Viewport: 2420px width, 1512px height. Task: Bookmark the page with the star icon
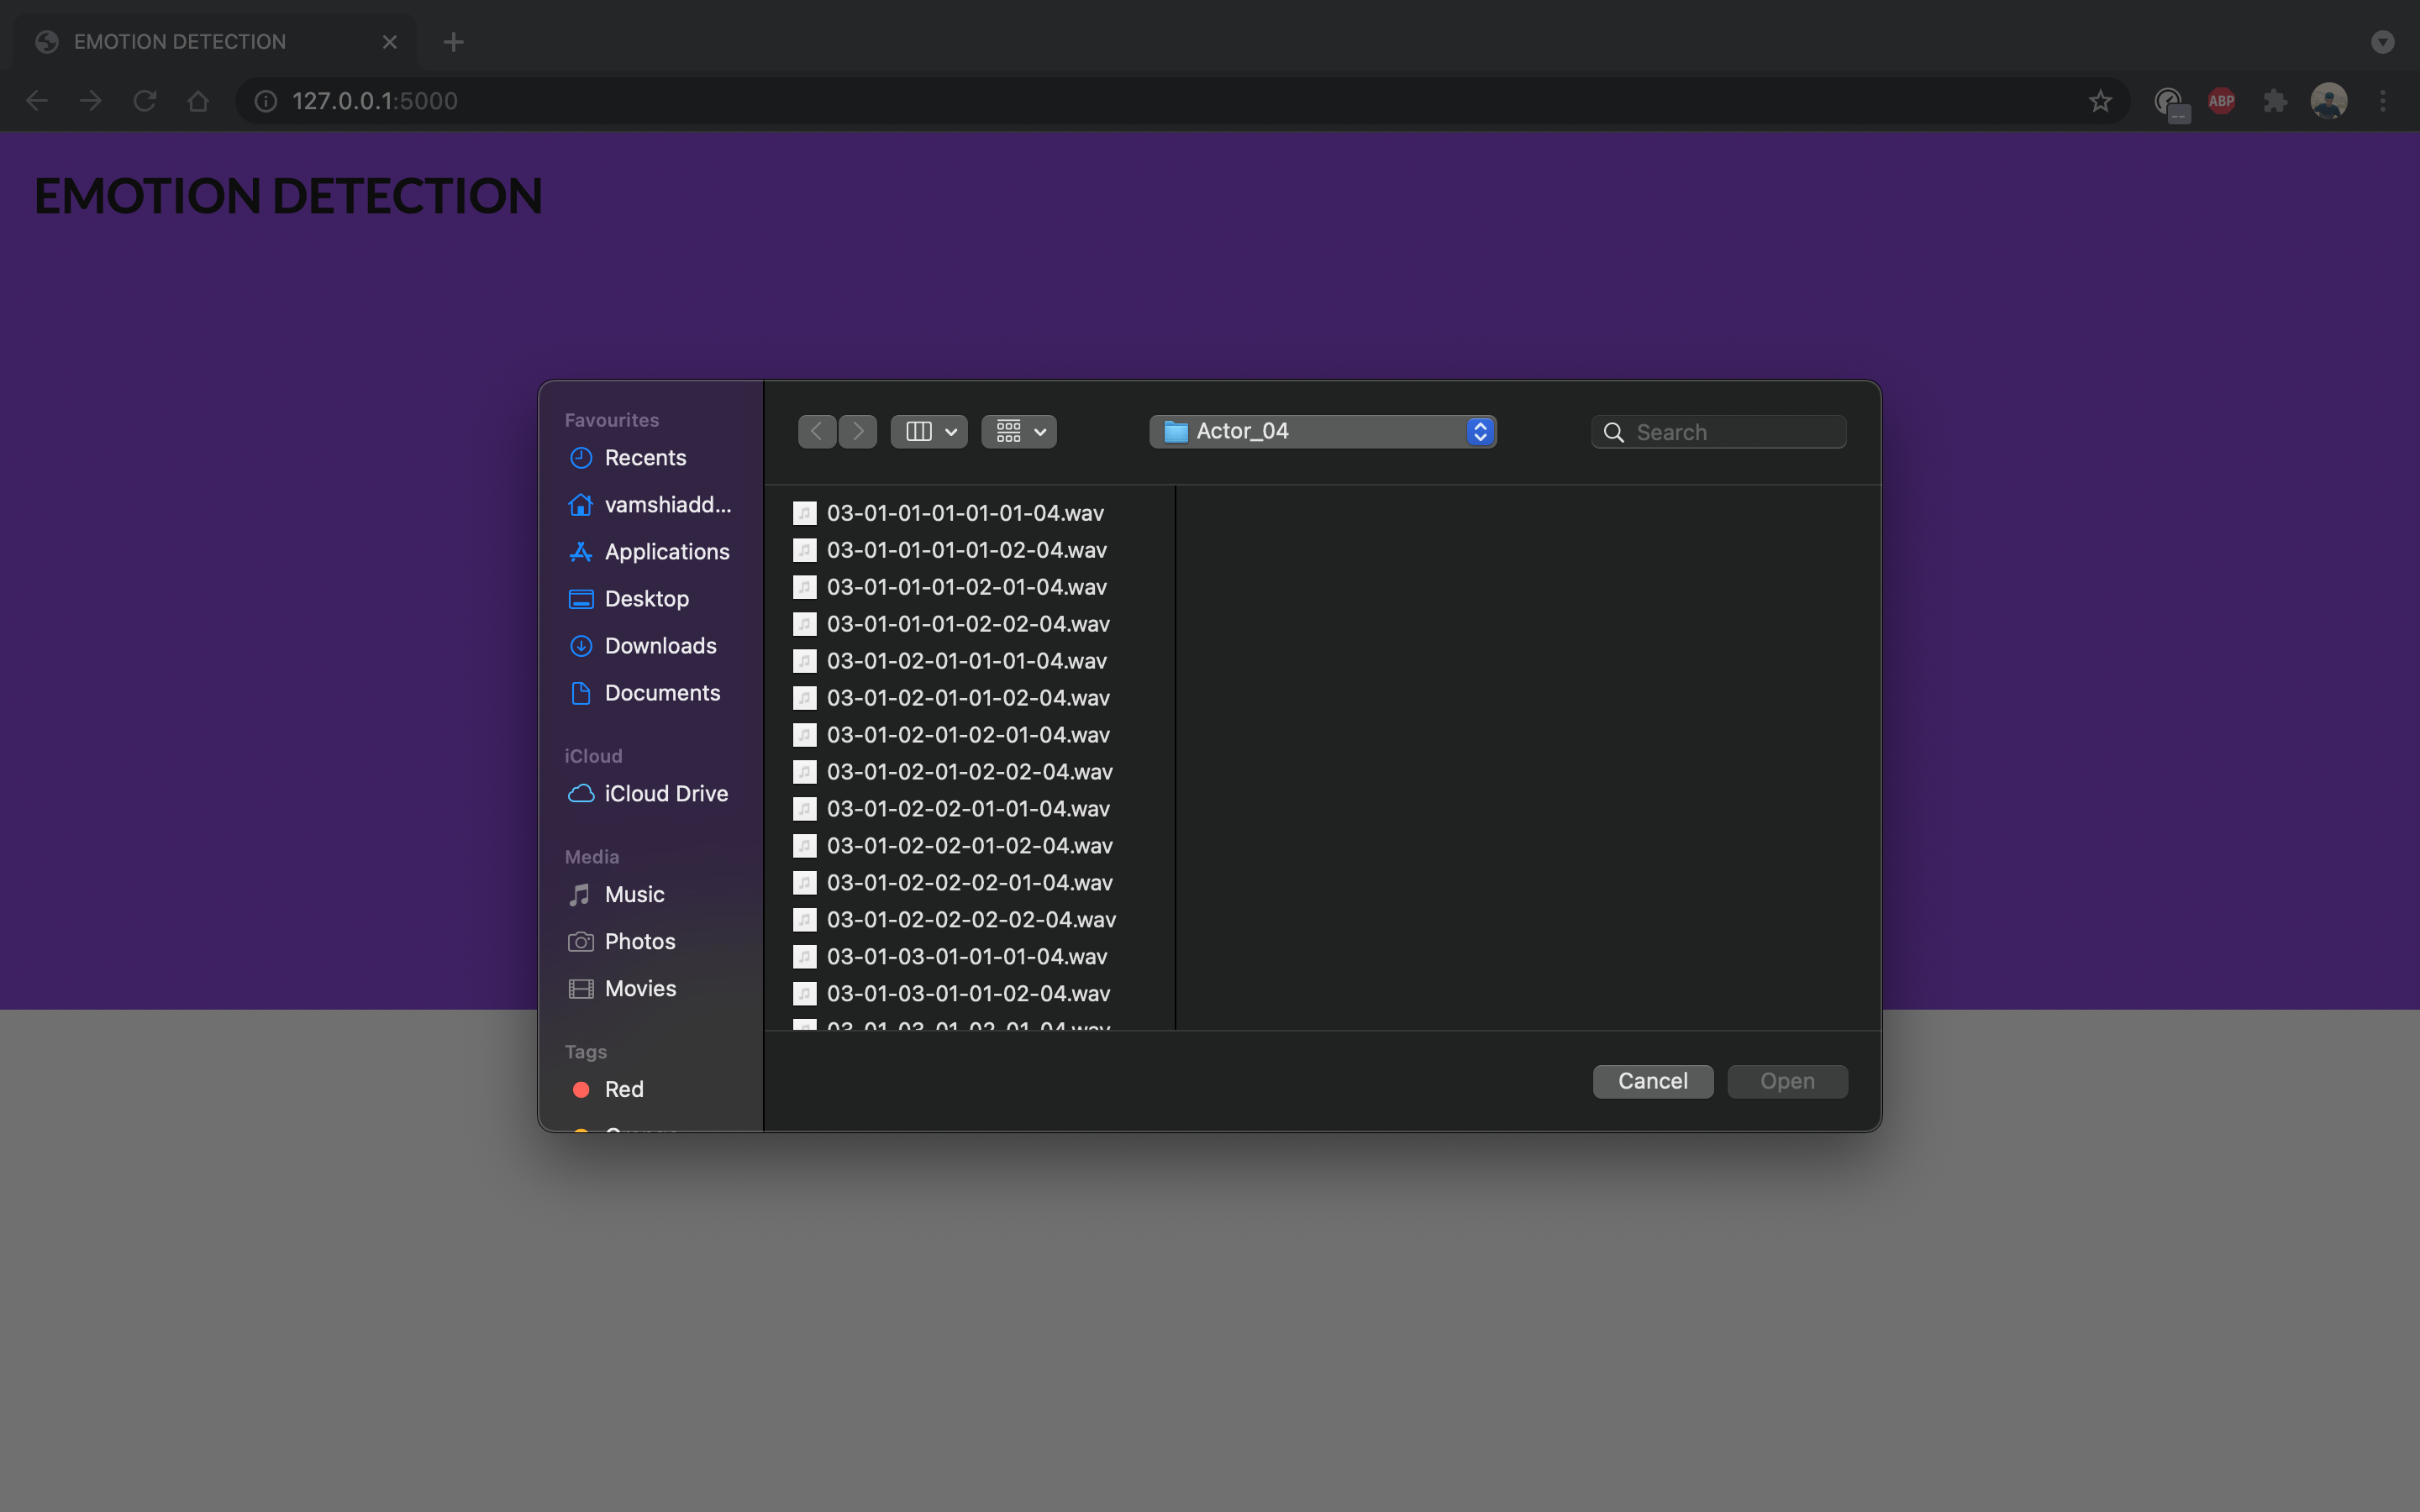click(x=2099, y=100)
